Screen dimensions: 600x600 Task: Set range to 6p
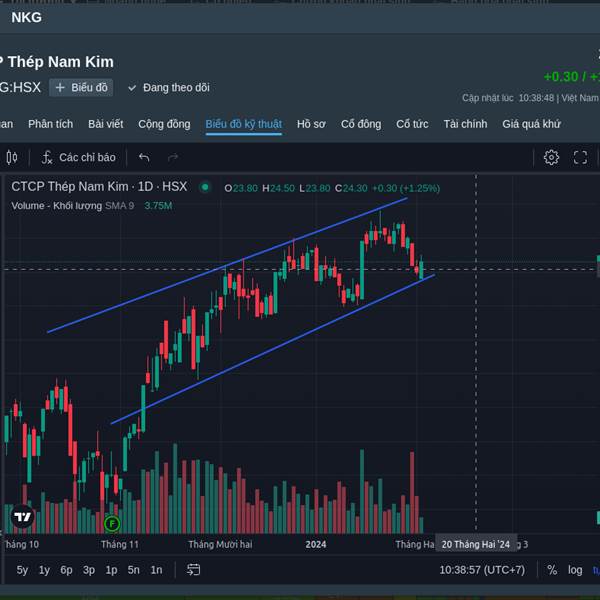[66, 570]
